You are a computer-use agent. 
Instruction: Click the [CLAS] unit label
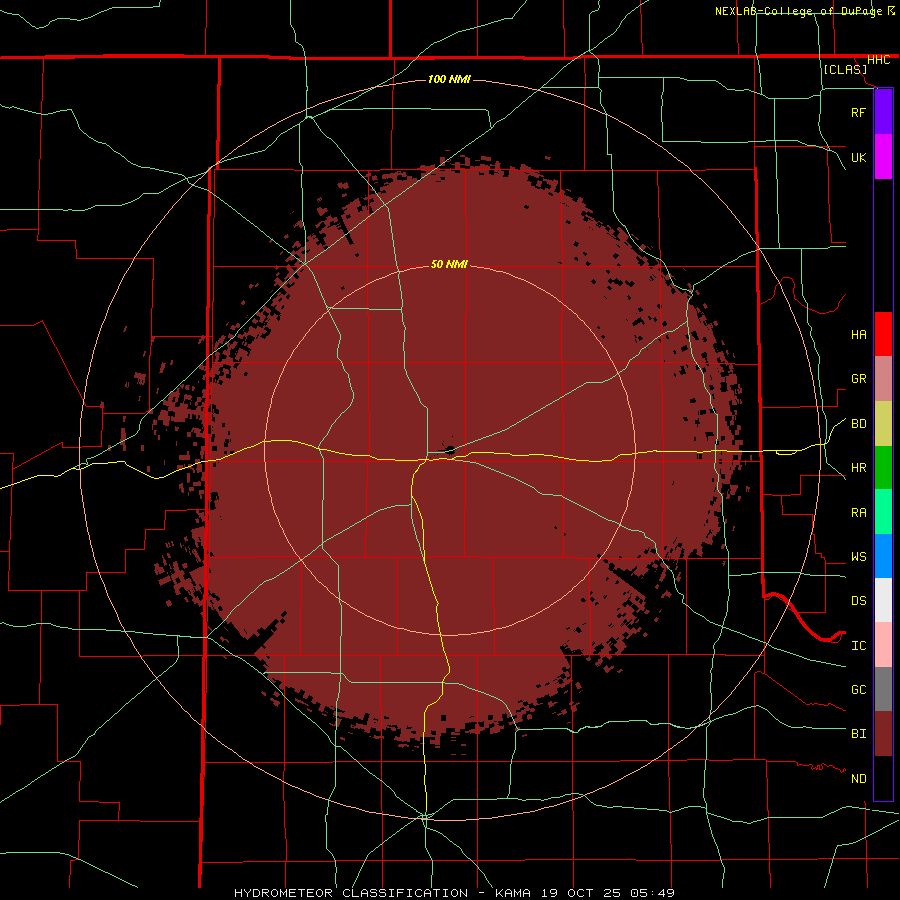(x=845, y=69)
